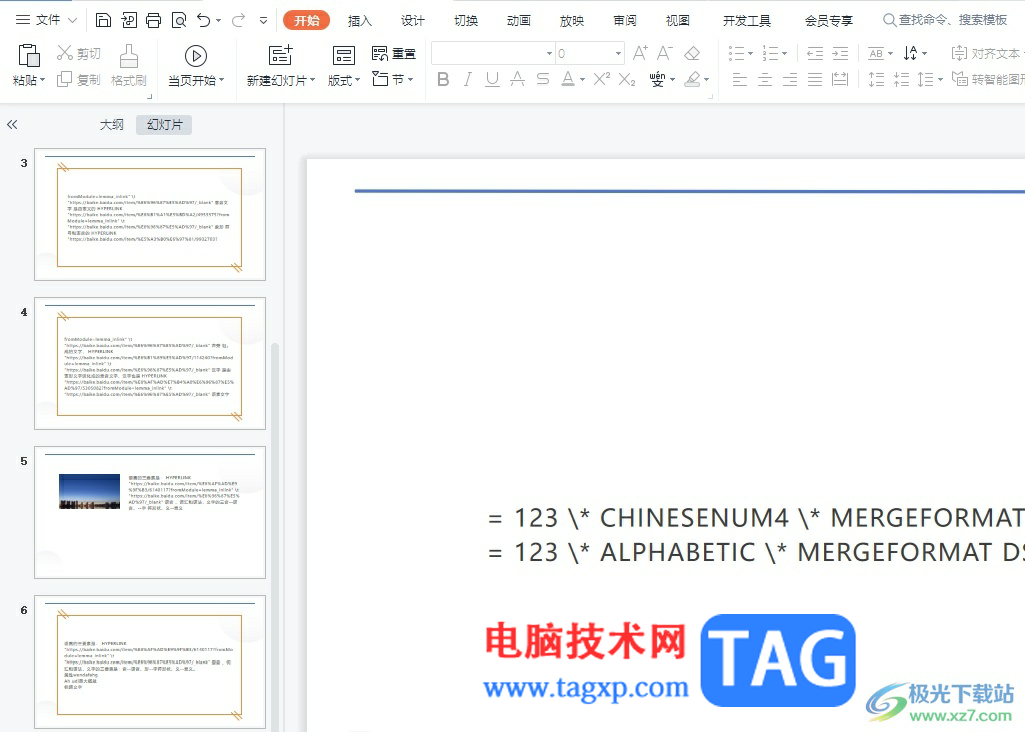Align text right
The width and height of the screenshot is (1025, 732).
[790, 80]
